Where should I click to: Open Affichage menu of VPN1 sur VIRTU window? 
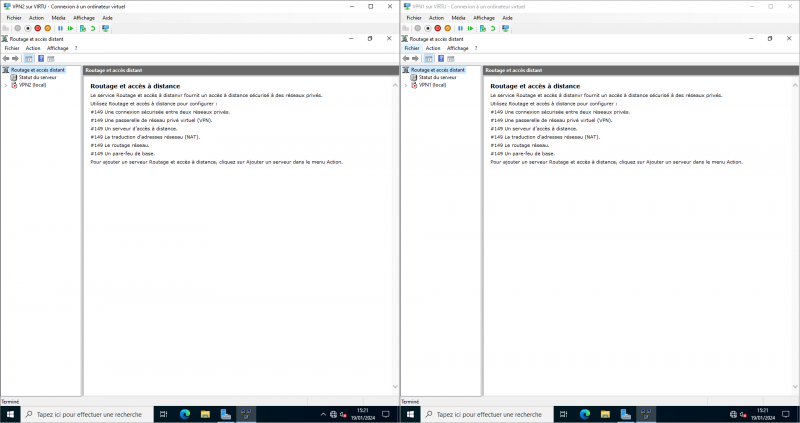coord(484,18)
